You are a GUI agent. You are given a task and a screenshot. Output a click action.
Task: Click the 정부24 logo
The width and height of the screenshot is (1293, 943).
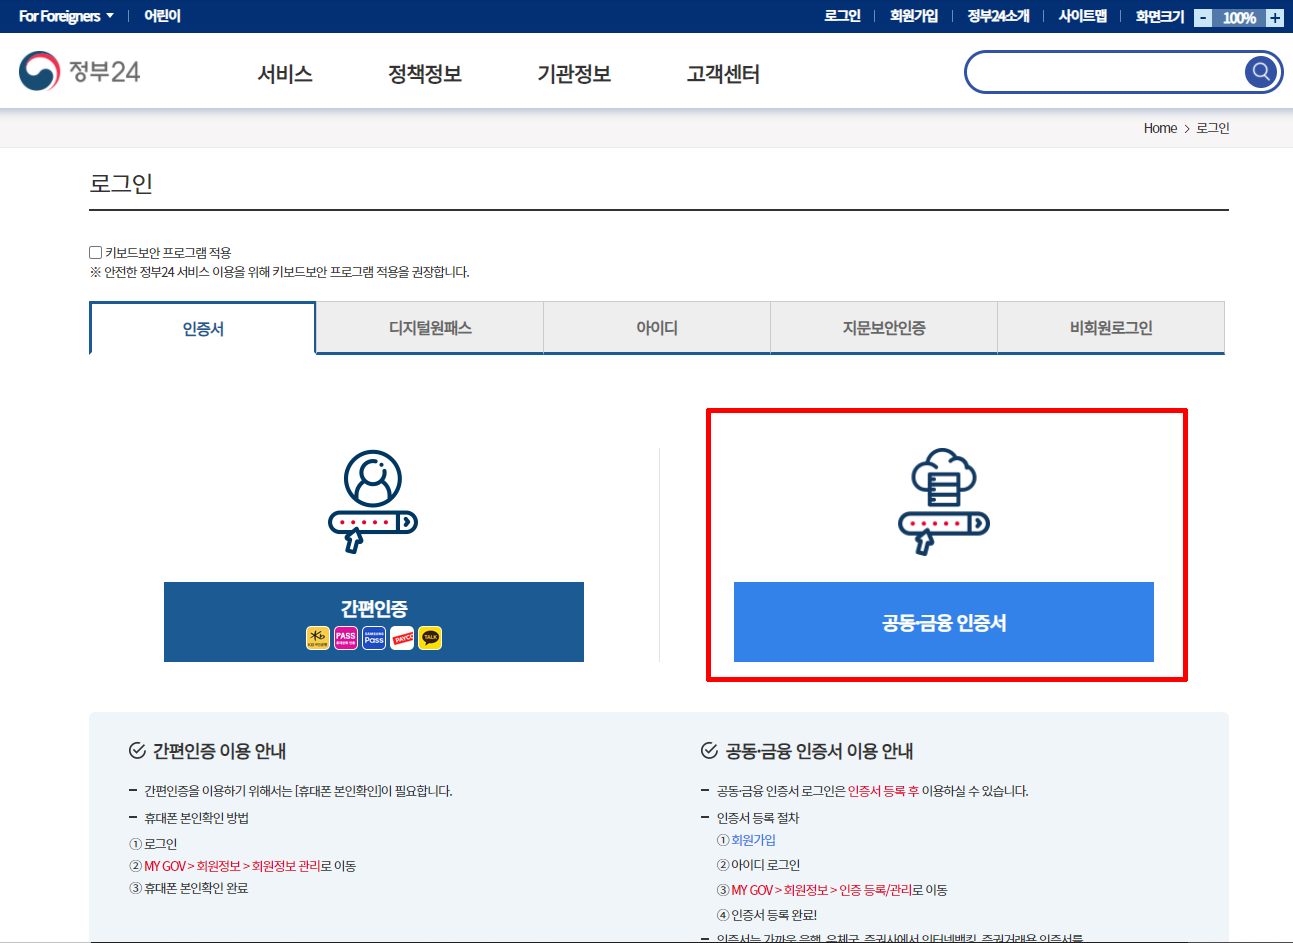click(x=80, y=72)
